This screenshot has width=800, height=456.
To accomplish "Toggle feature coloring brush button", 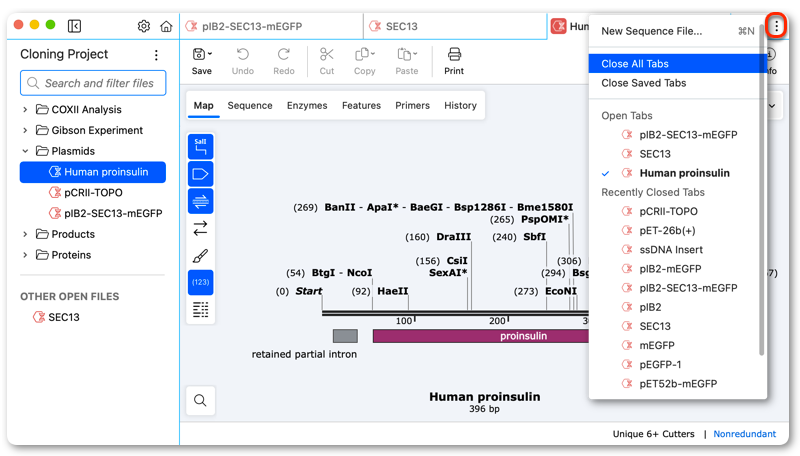I will [201, 255].
